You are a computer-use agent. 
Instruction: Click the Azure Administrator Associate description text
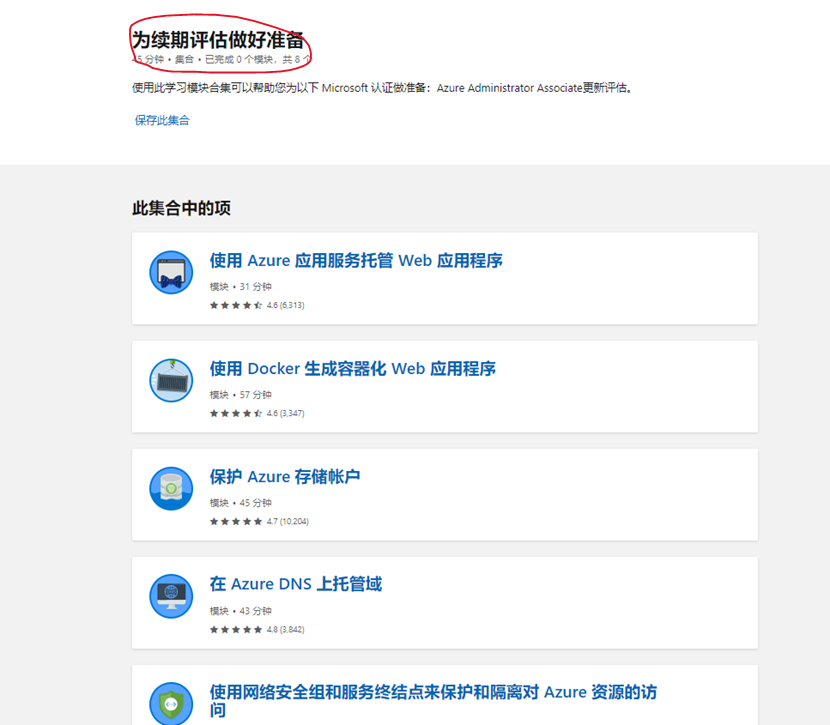pos(382,88)
